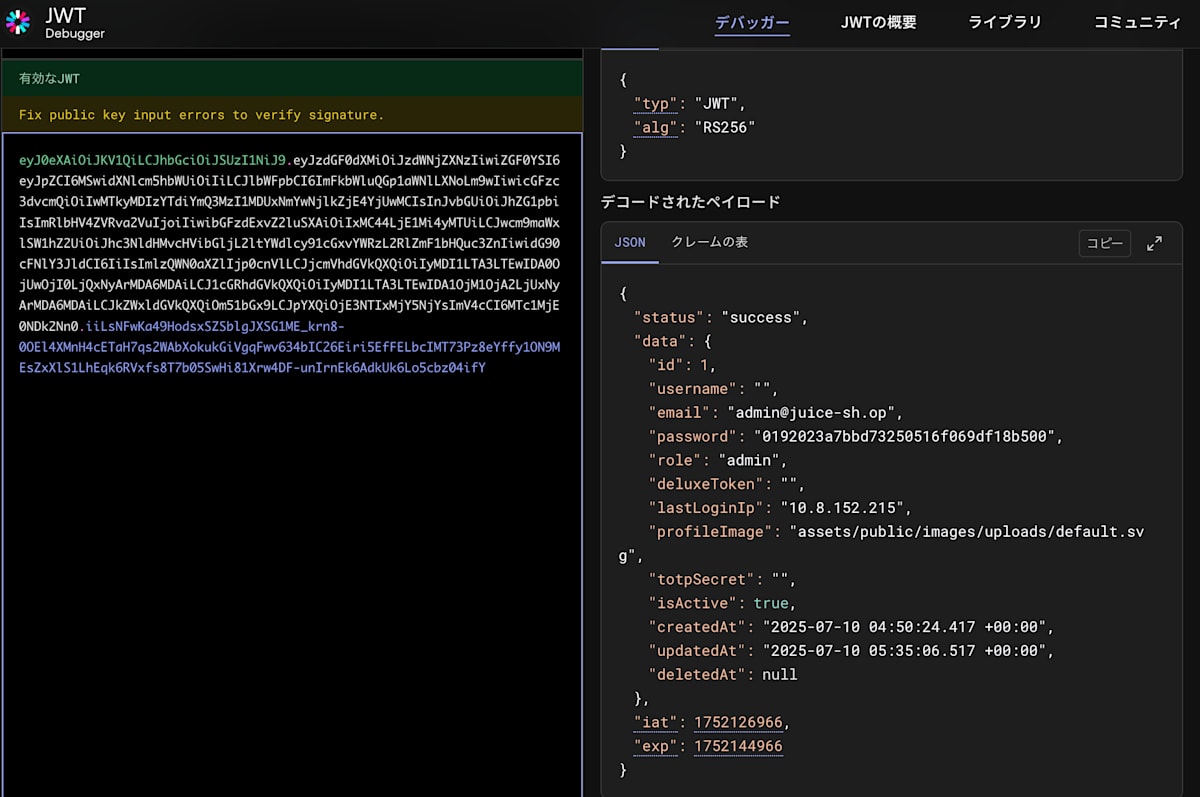Click the "exp" claim key

point(656,746)
